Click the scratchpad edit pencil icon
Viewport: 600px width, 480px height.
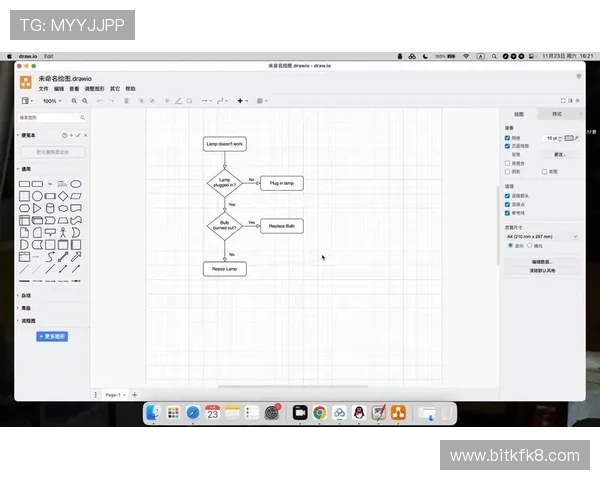tap(78, 136)
